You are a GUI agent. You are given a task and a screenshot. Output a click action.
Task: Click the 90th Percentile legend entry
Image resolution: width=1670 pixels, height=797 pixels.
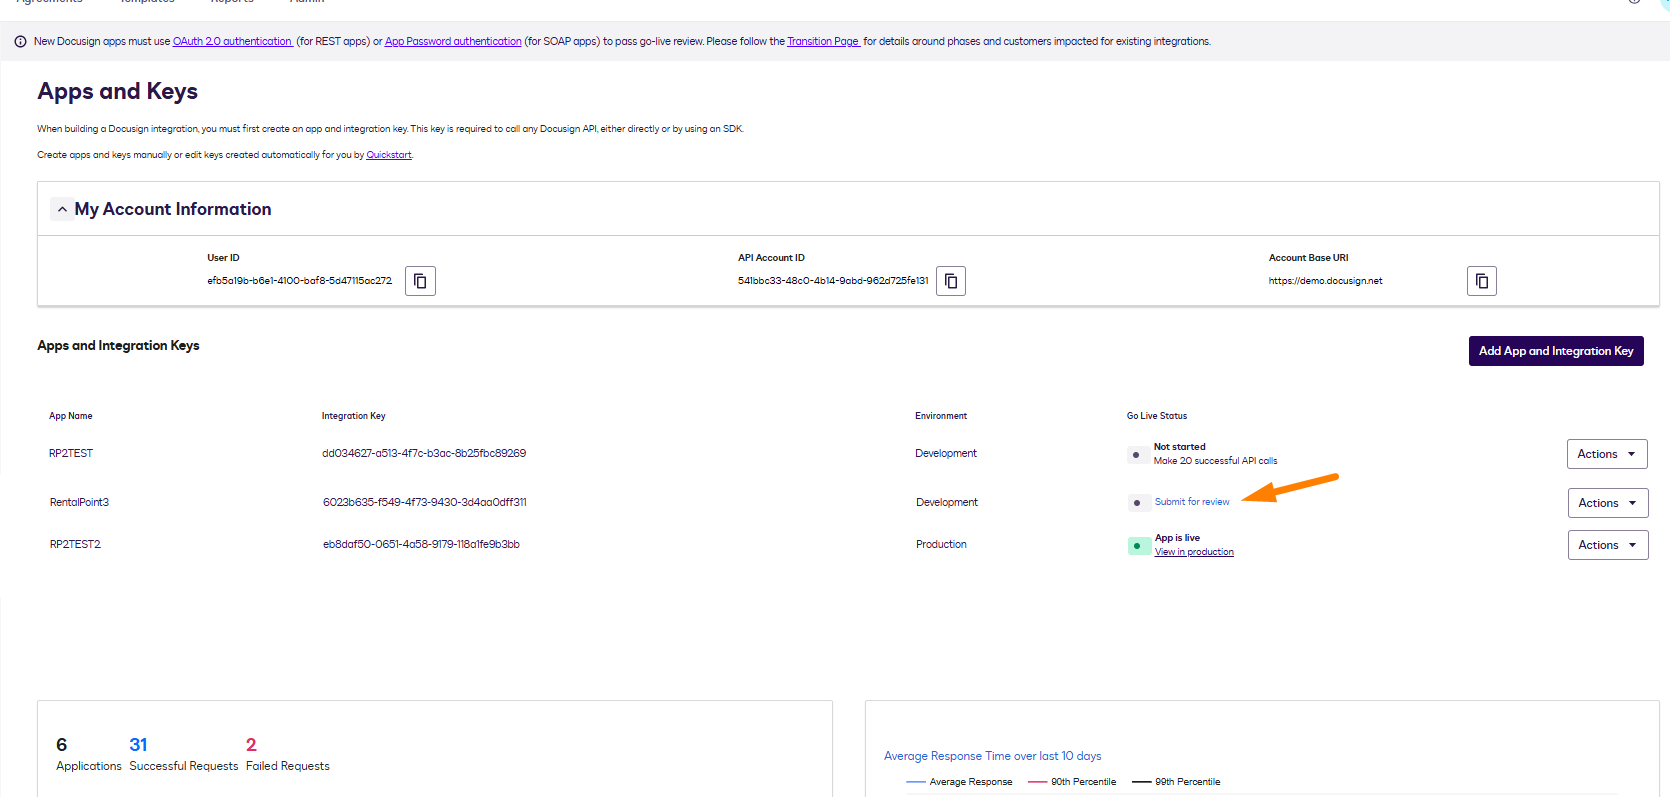pyautogui.click(x=1072, y=782)
